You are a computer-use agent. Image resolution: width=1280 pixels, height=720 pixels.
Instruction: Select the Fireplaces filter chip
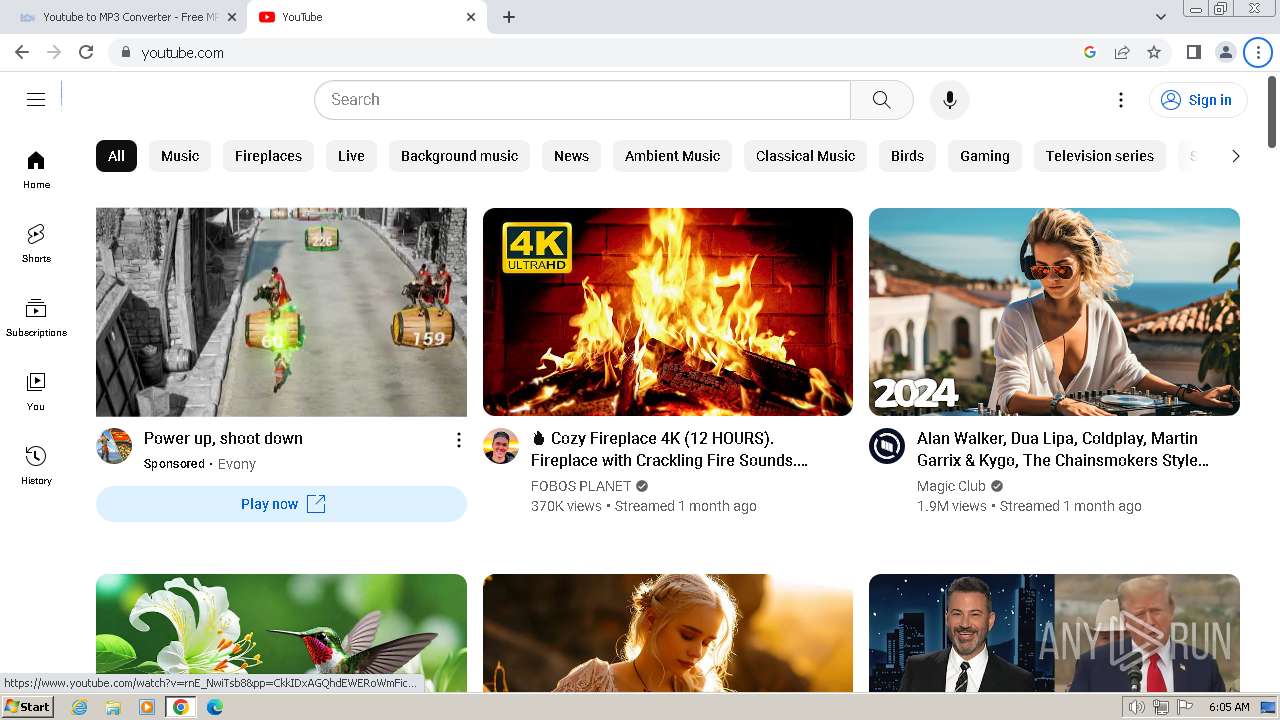click(268, 156)
